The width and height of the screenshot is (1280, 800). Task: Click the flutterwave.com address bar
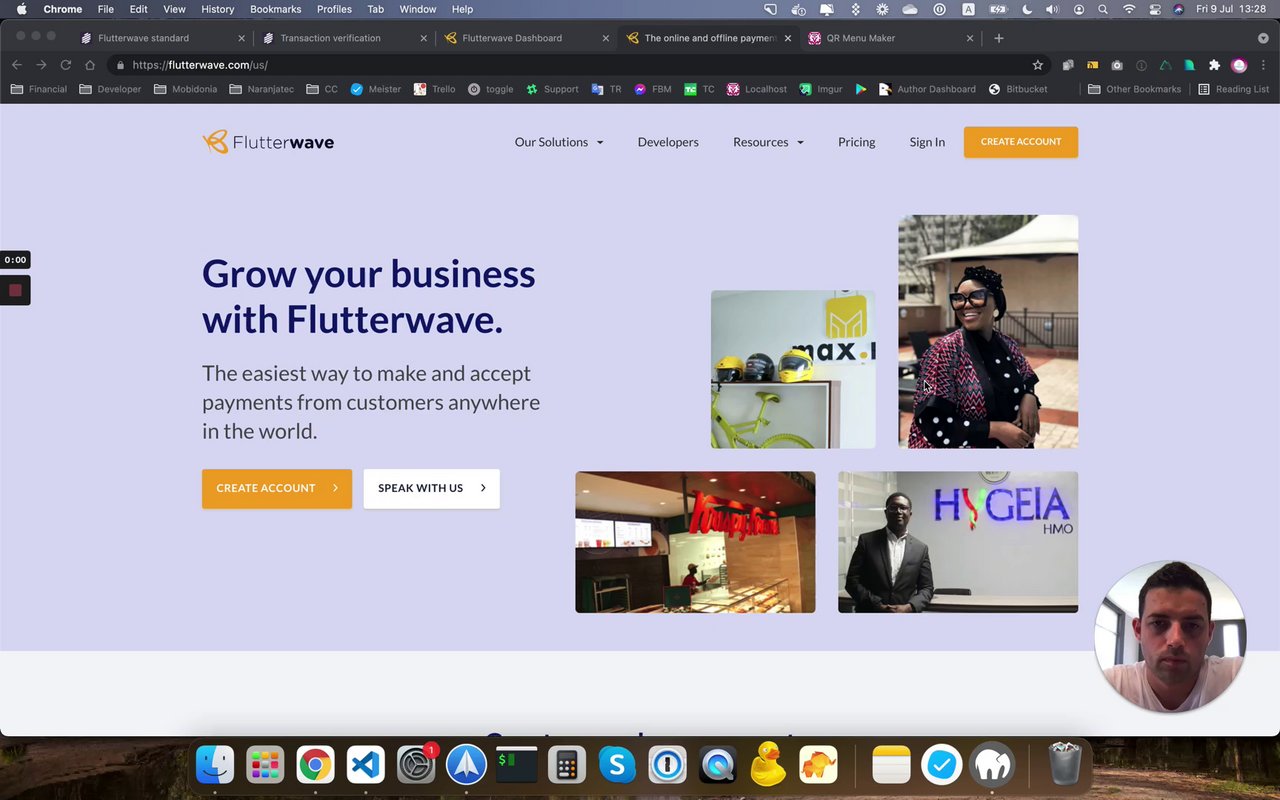pyautogui.click(x=580, y=65)
